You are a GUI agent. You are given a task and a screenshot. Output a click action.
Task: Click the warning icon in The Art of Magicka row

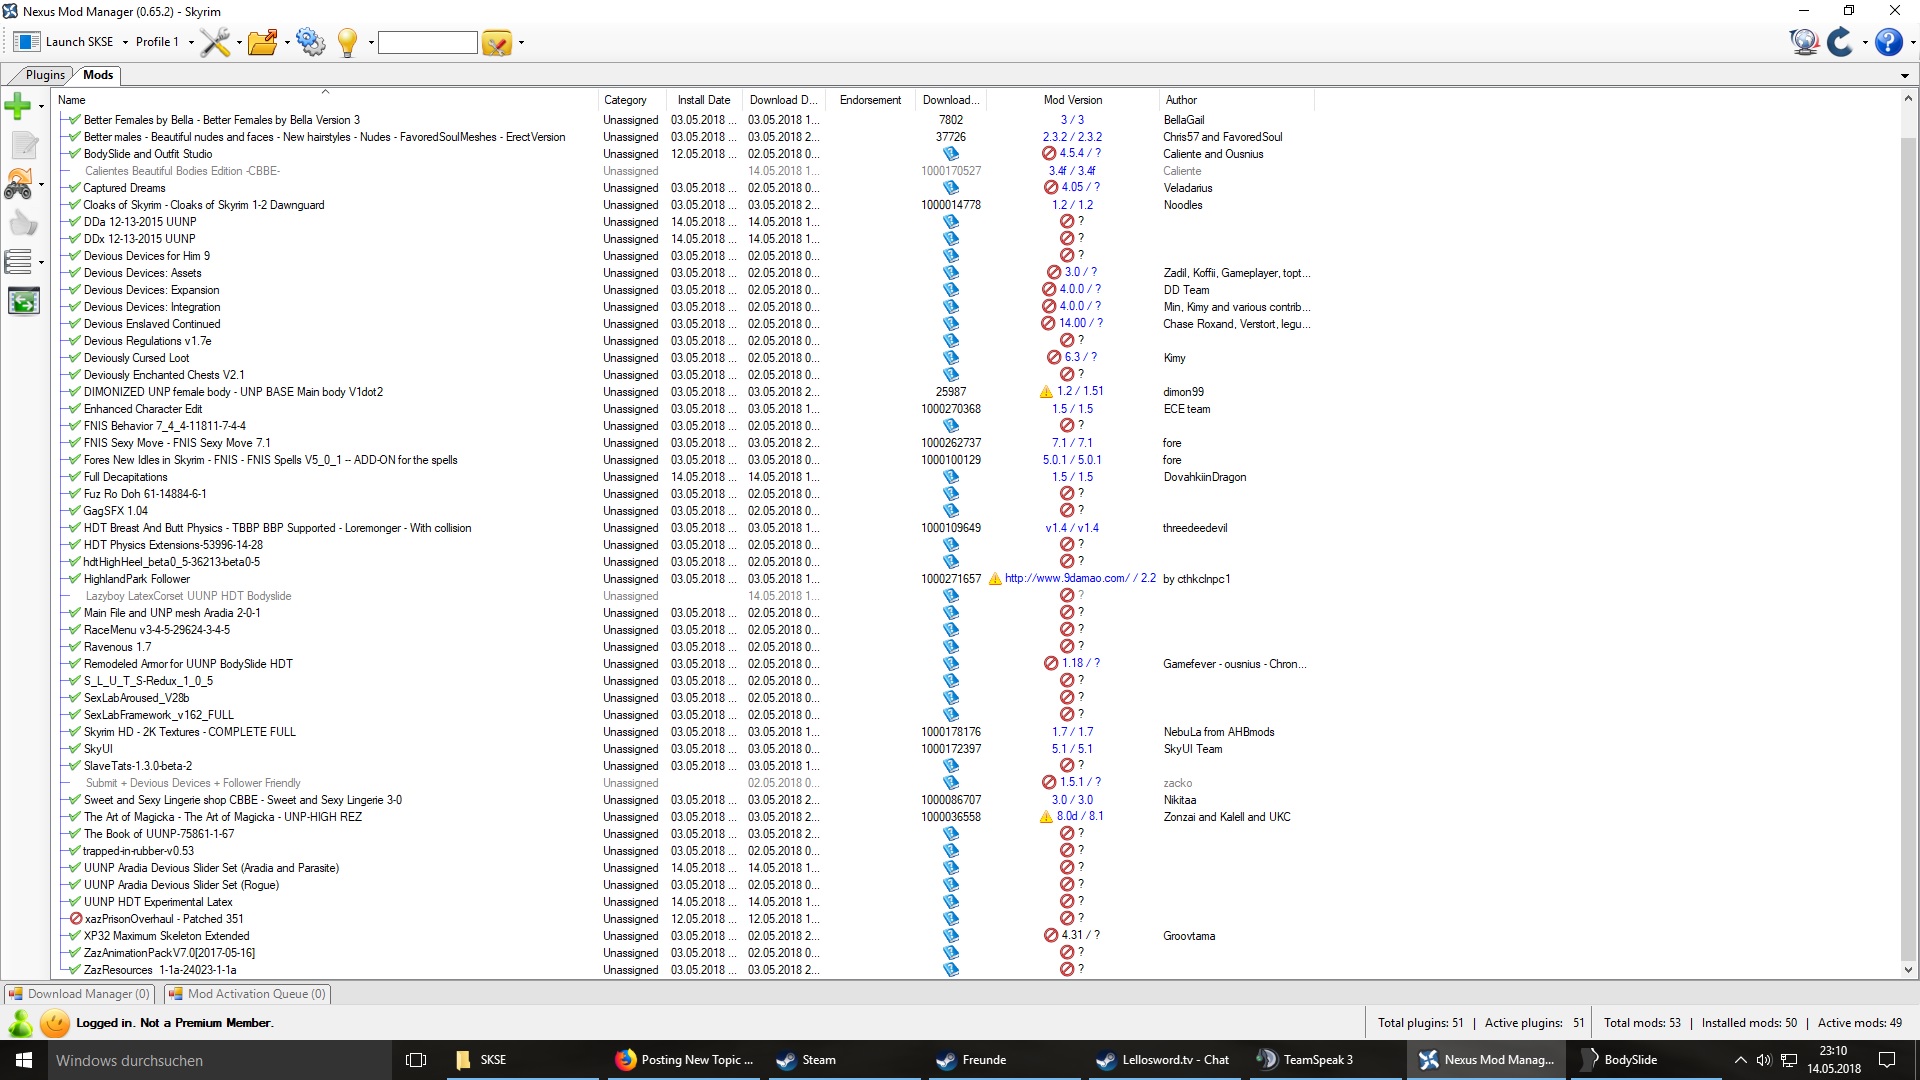pyautogui.click(x=1046, y=817)
